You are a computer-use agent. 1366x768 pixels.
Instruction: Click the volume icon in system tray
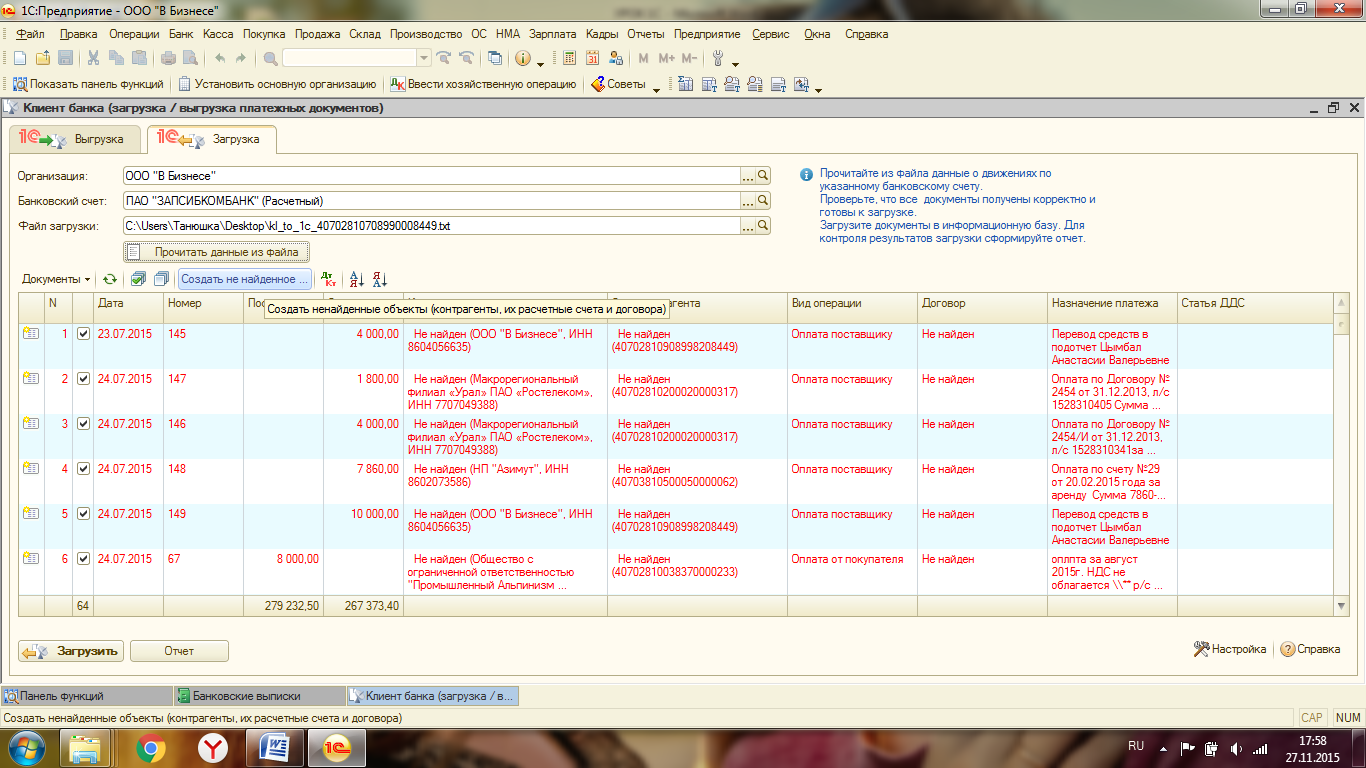(x=1236, y=747)
